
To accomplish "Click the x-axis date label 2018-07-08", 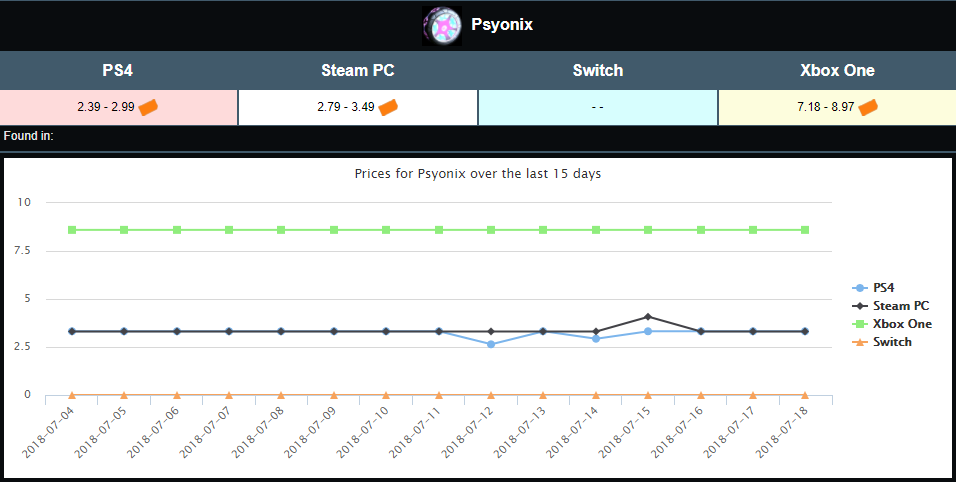I will (258, 433).
